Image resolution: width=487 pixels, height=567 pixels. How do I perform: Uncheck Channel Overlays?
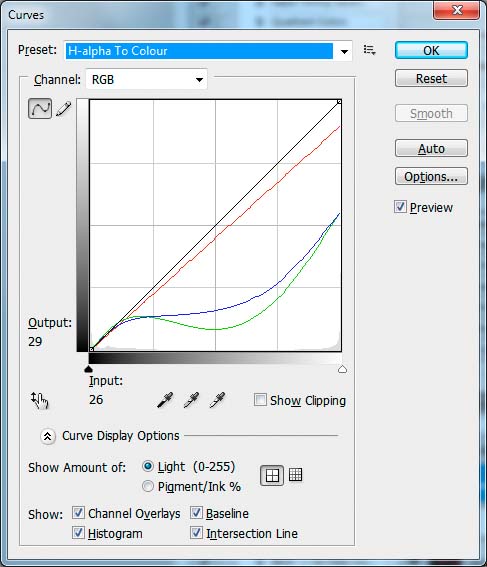click(78, 513)
